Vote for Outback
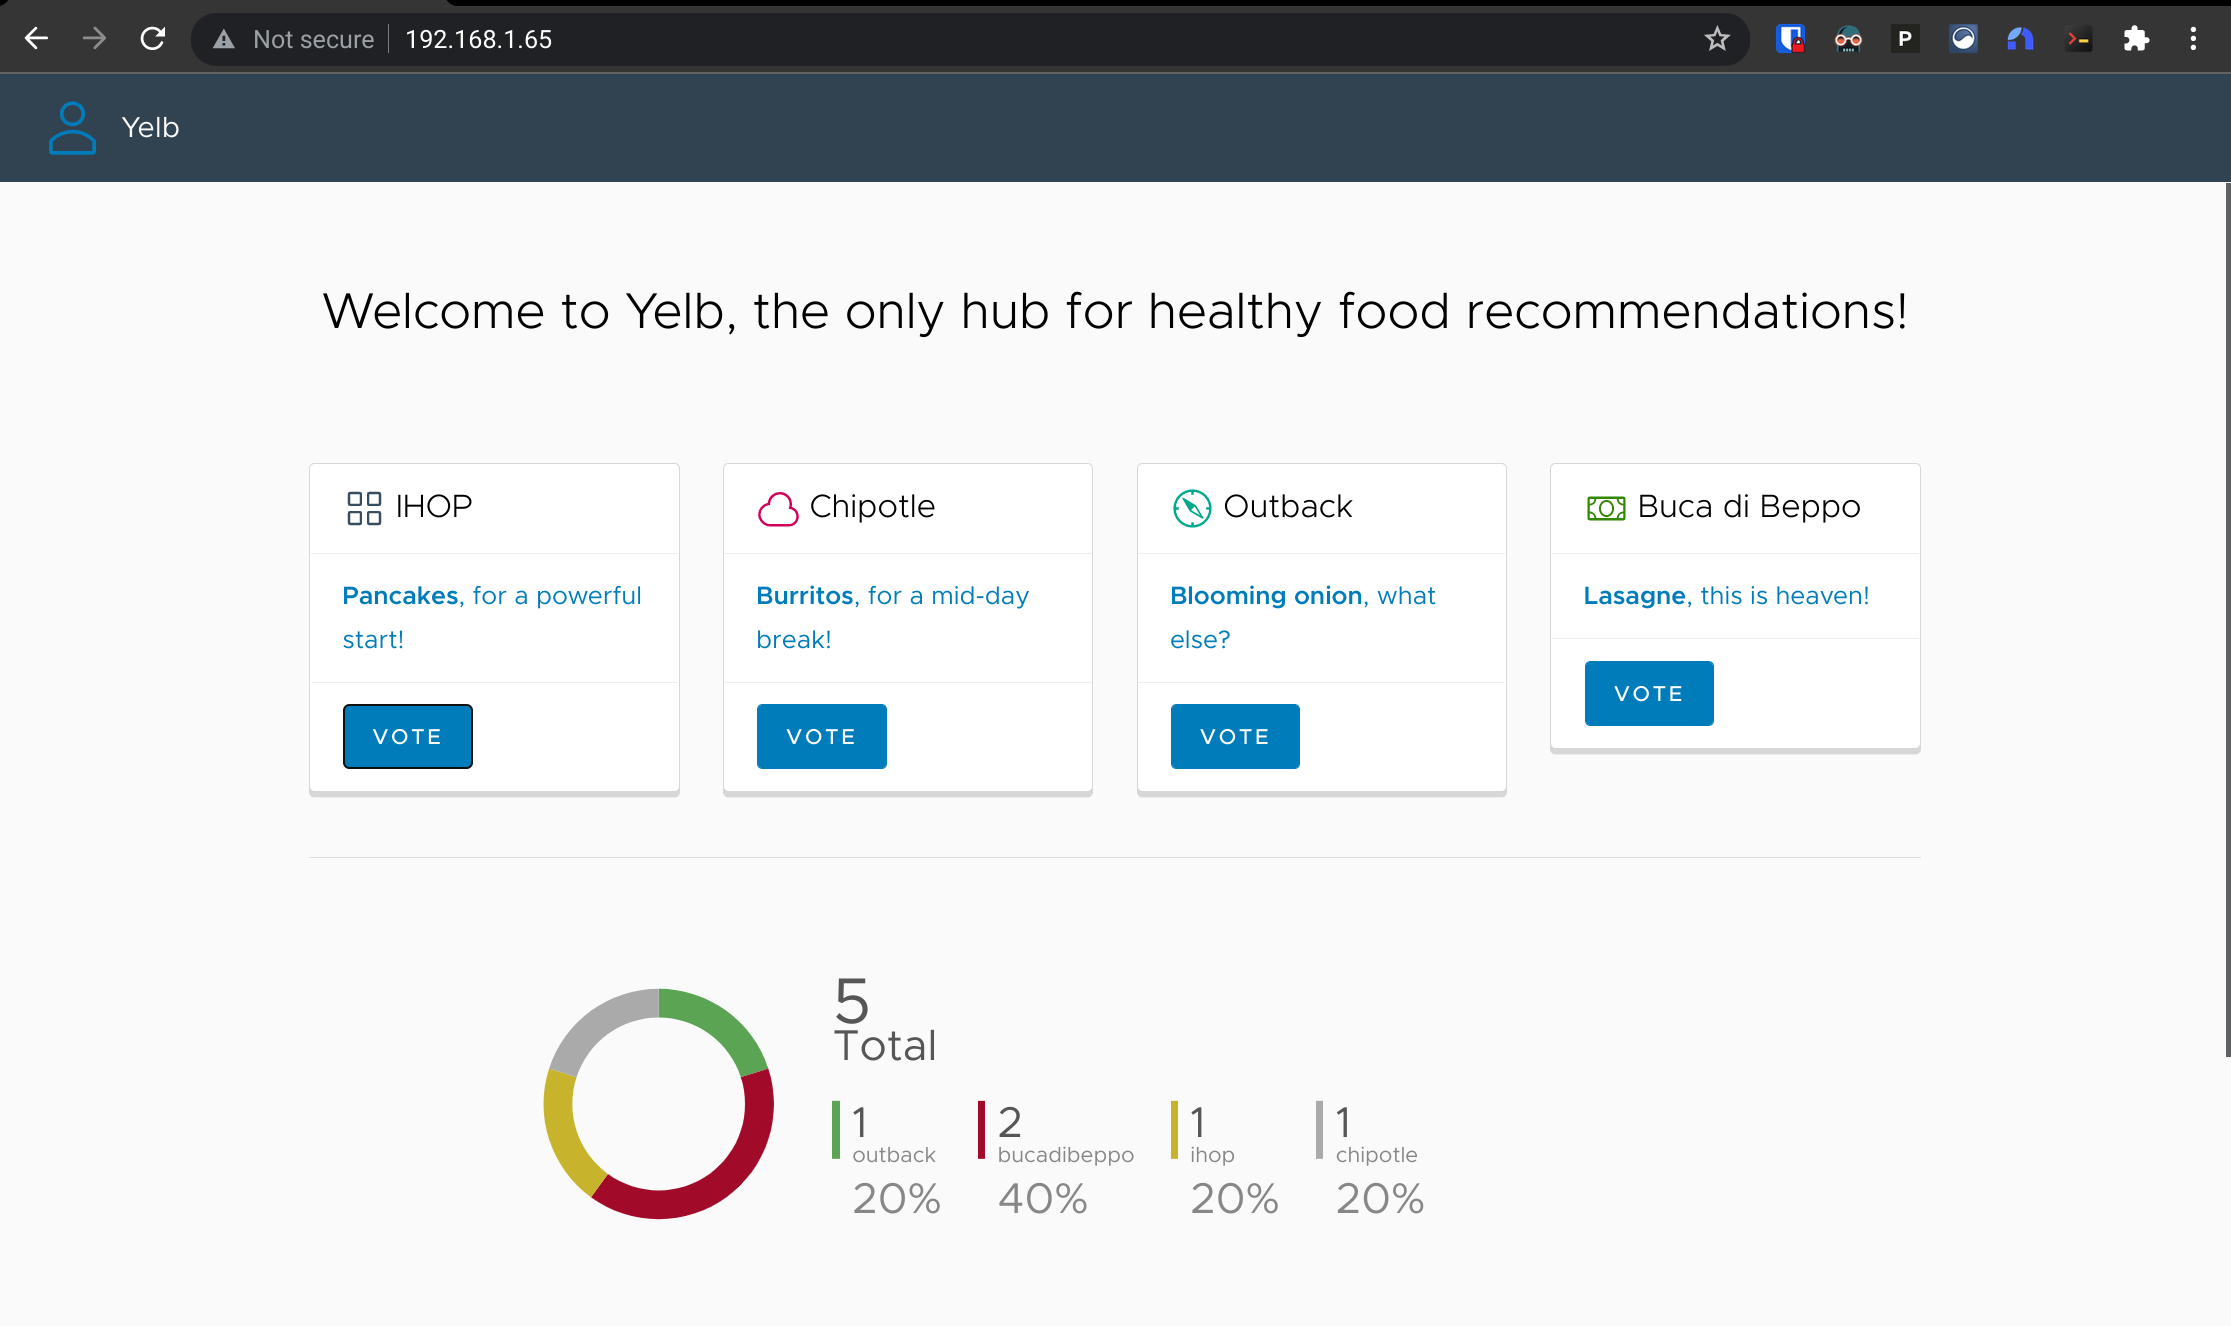This screenshot has height=1326, width=2231. 1235,737
